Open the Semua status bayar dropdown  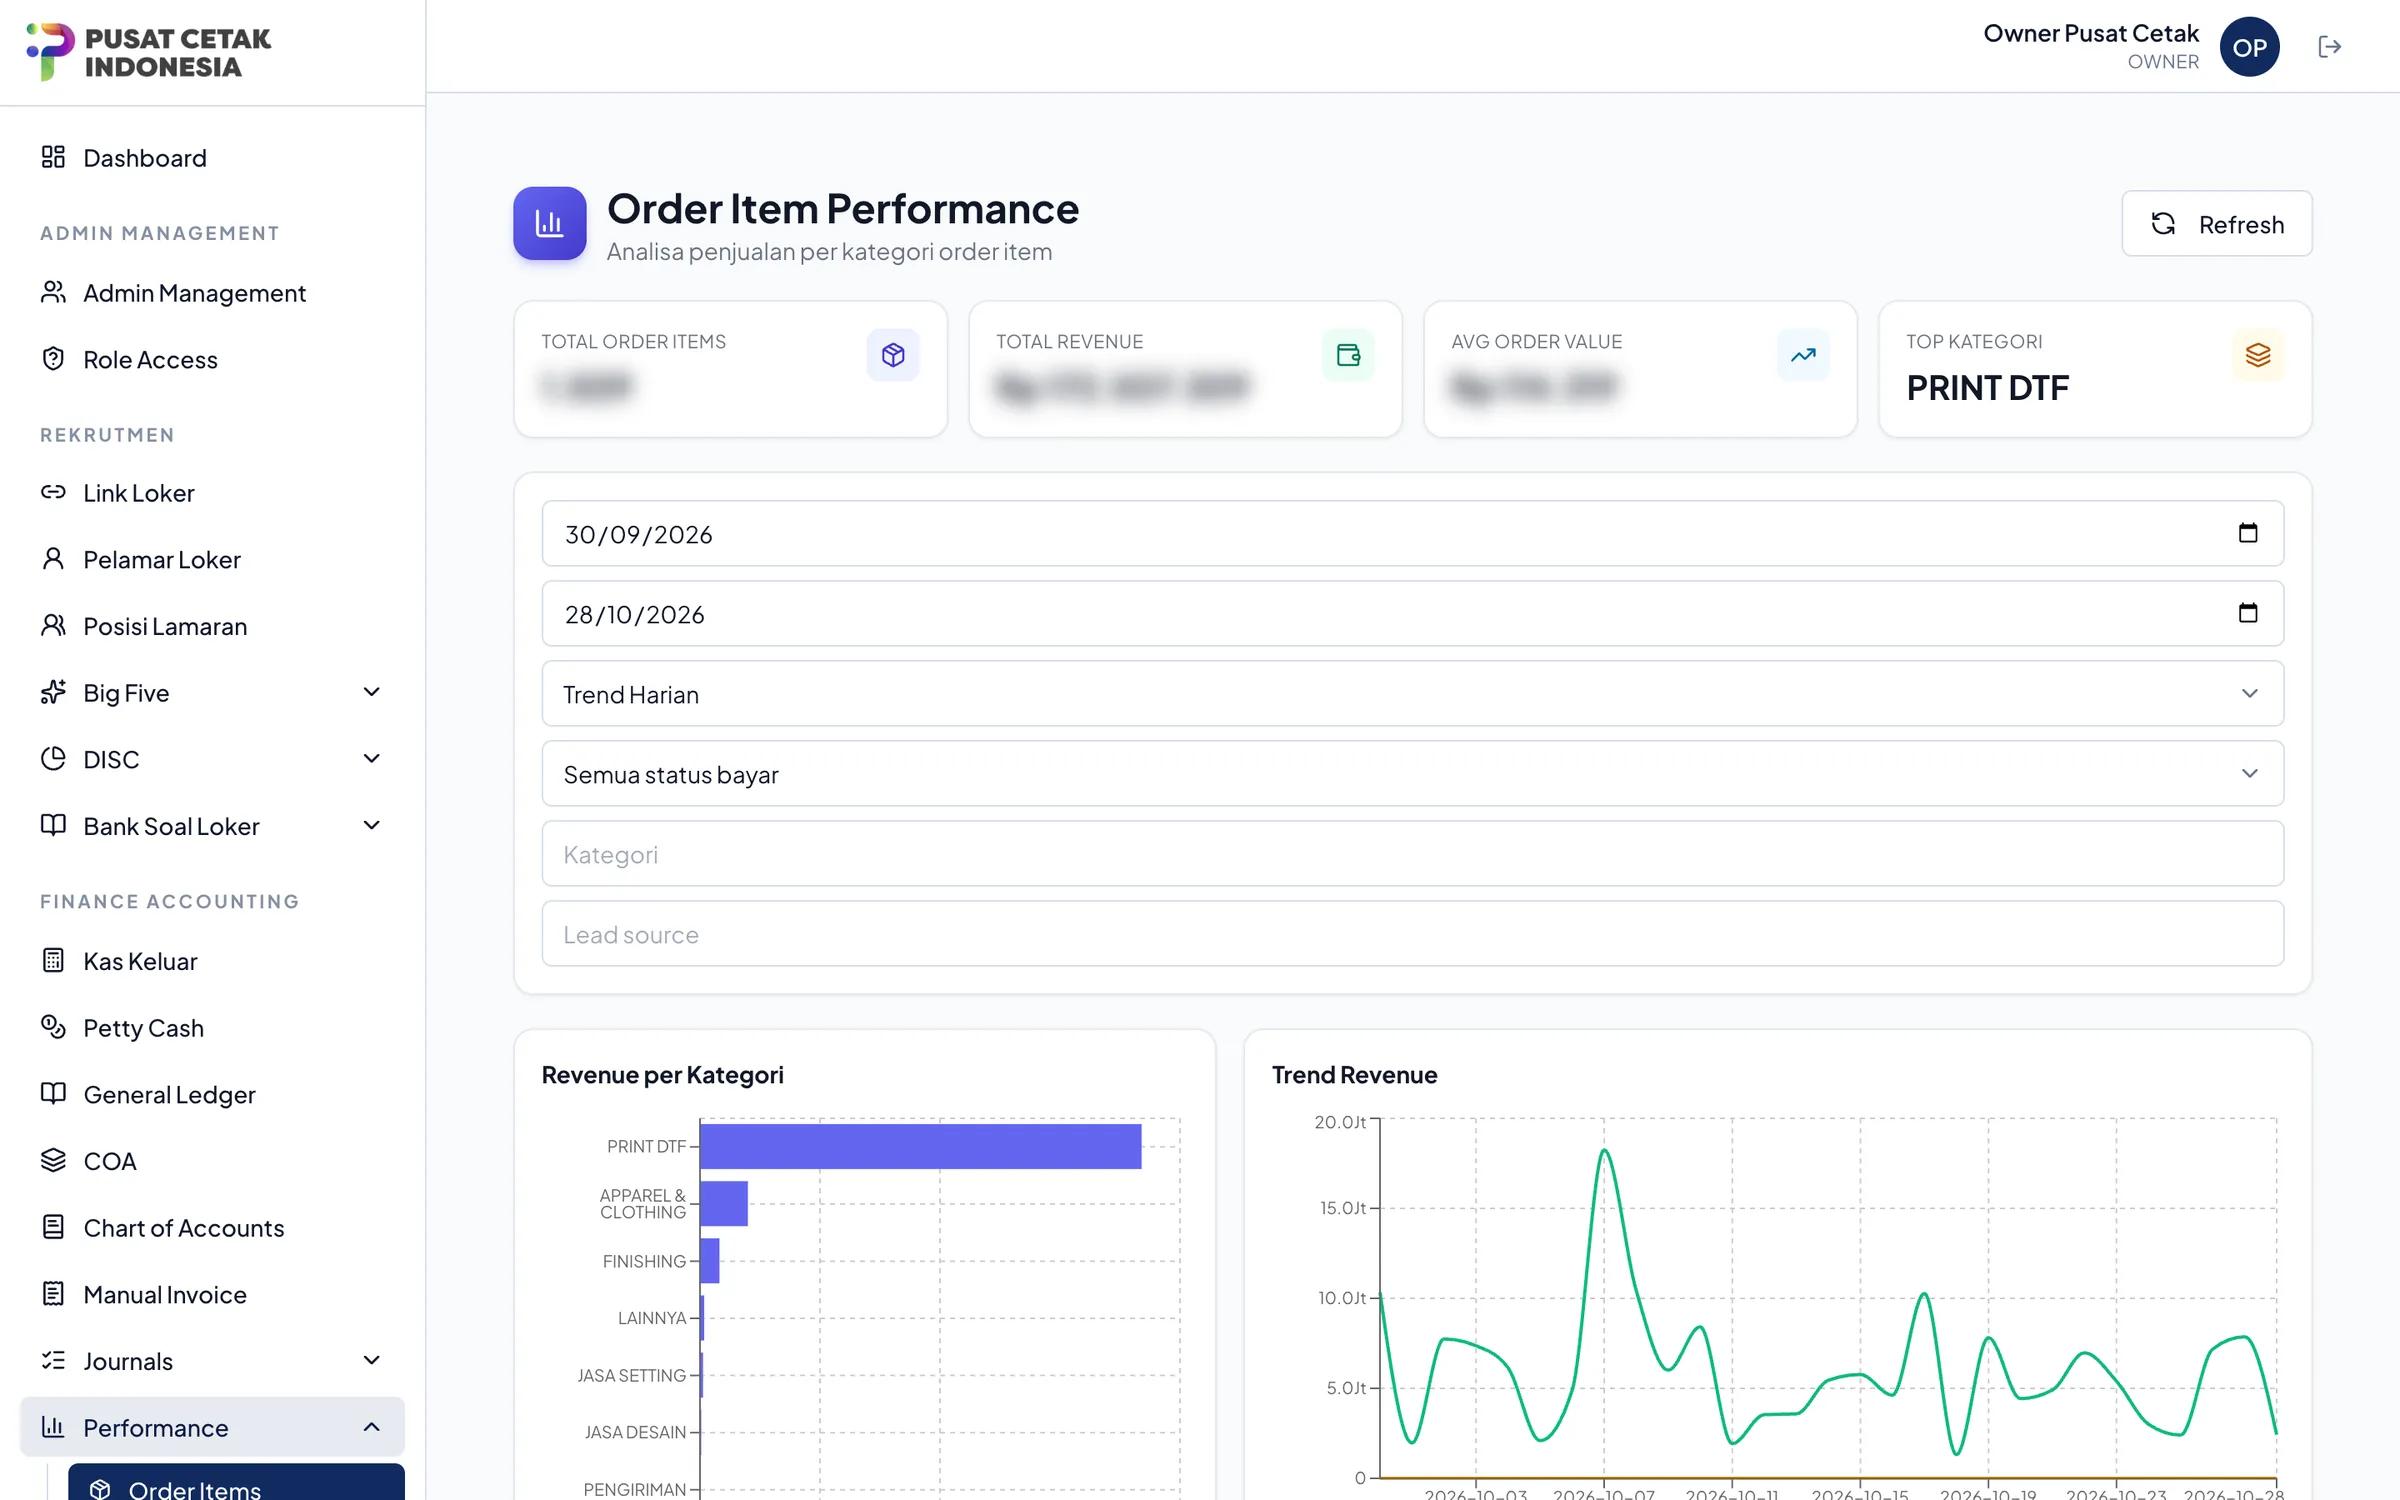tap(1412, 774)
